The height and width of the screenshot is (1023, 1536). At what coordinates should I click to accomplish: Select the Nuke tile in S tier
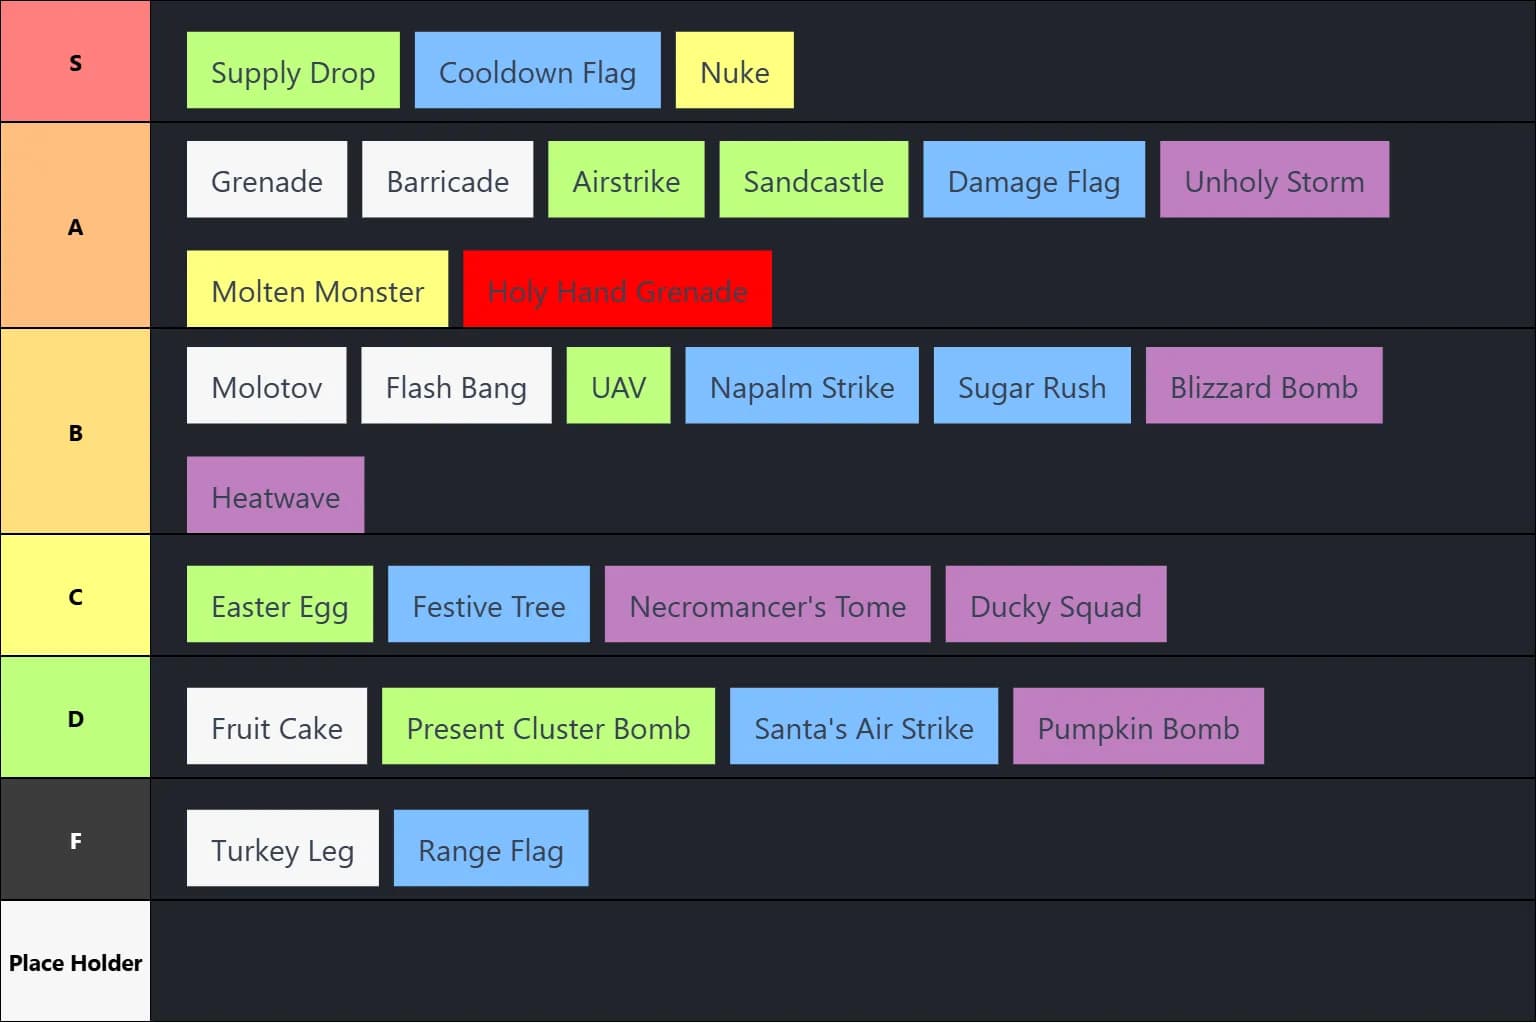[734, 70]
